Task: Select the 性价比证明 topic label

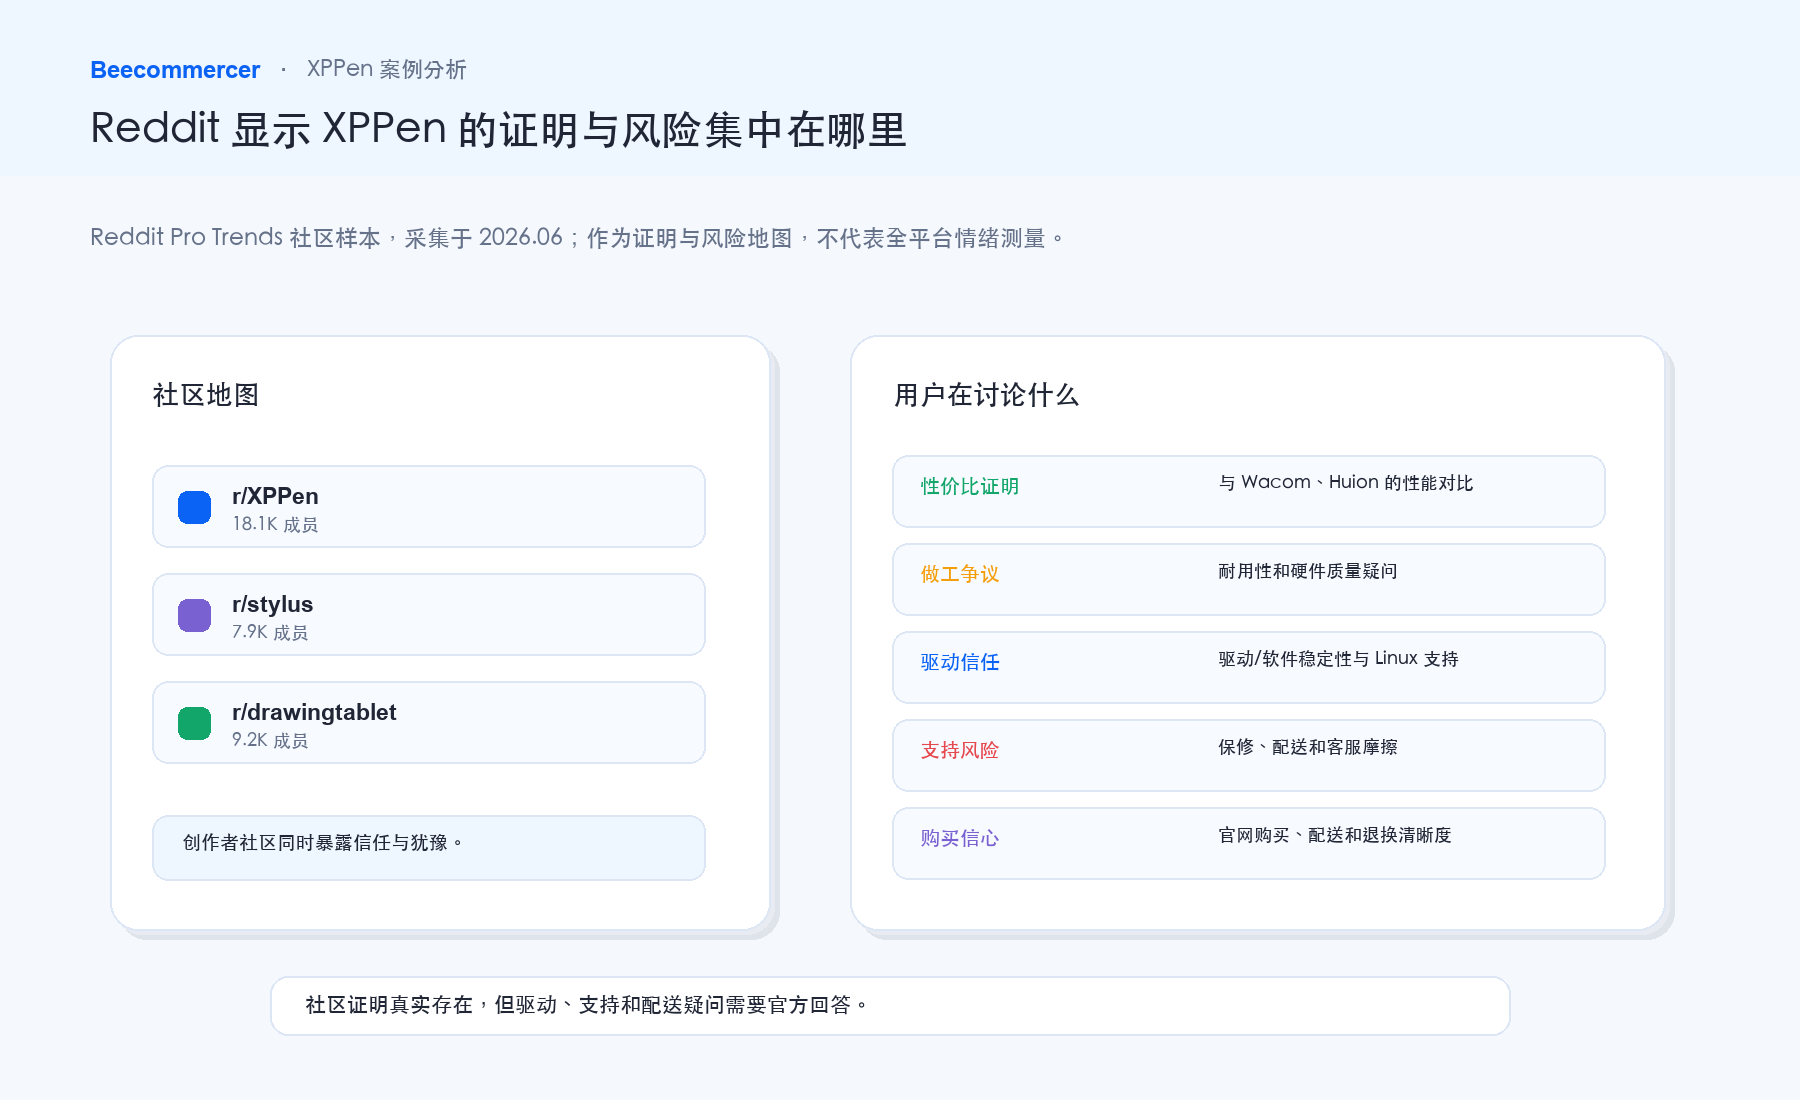Action: tap(970, 486)
